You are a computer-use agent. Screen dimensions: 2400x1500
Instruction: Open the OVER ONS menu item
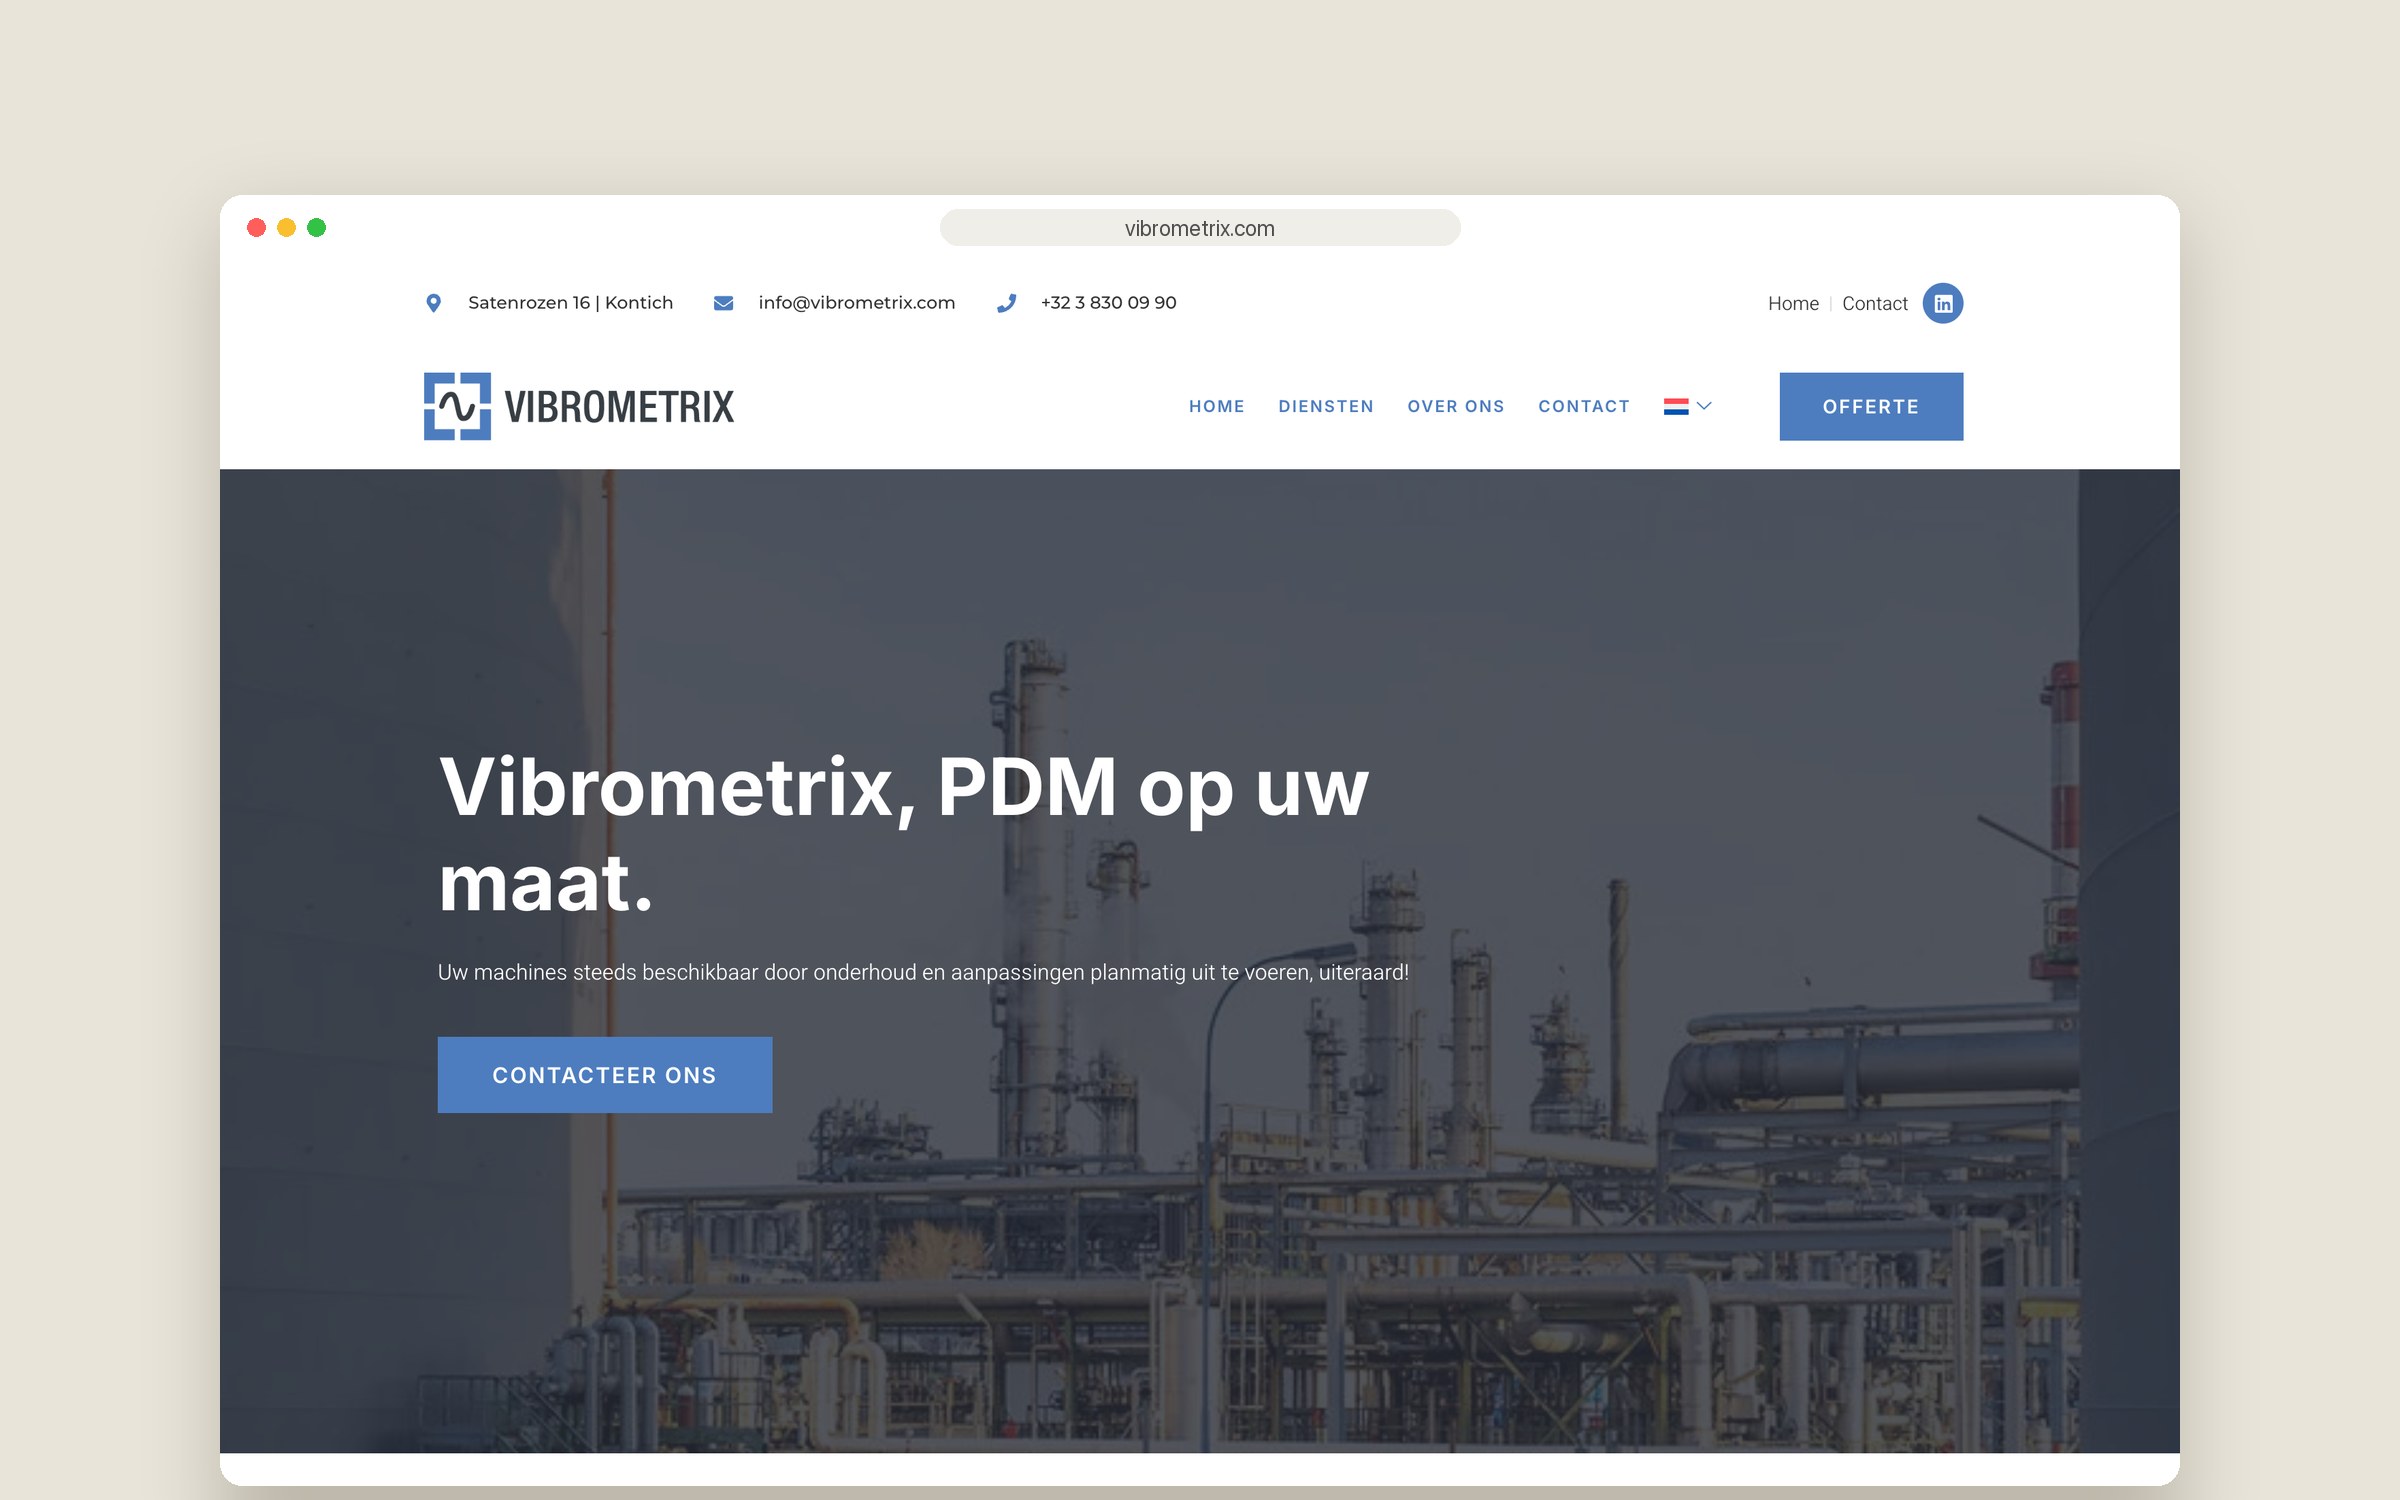pos(1456,406)
